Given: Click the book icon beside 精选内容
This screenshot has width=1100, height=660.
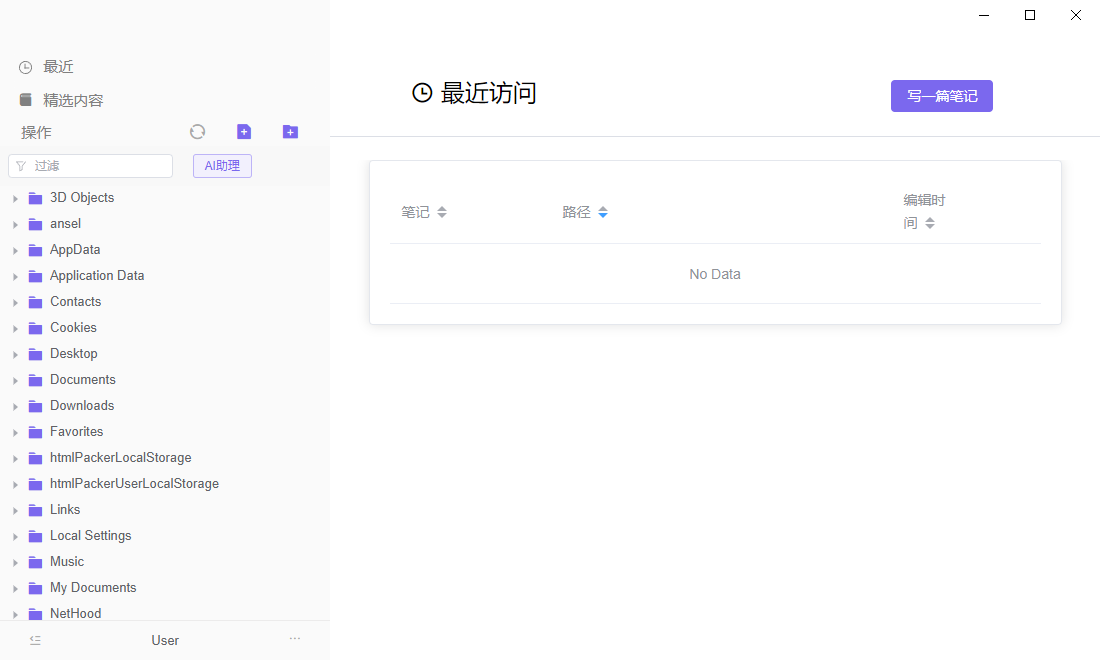Looking at the screenshot, I should (24, 99).
